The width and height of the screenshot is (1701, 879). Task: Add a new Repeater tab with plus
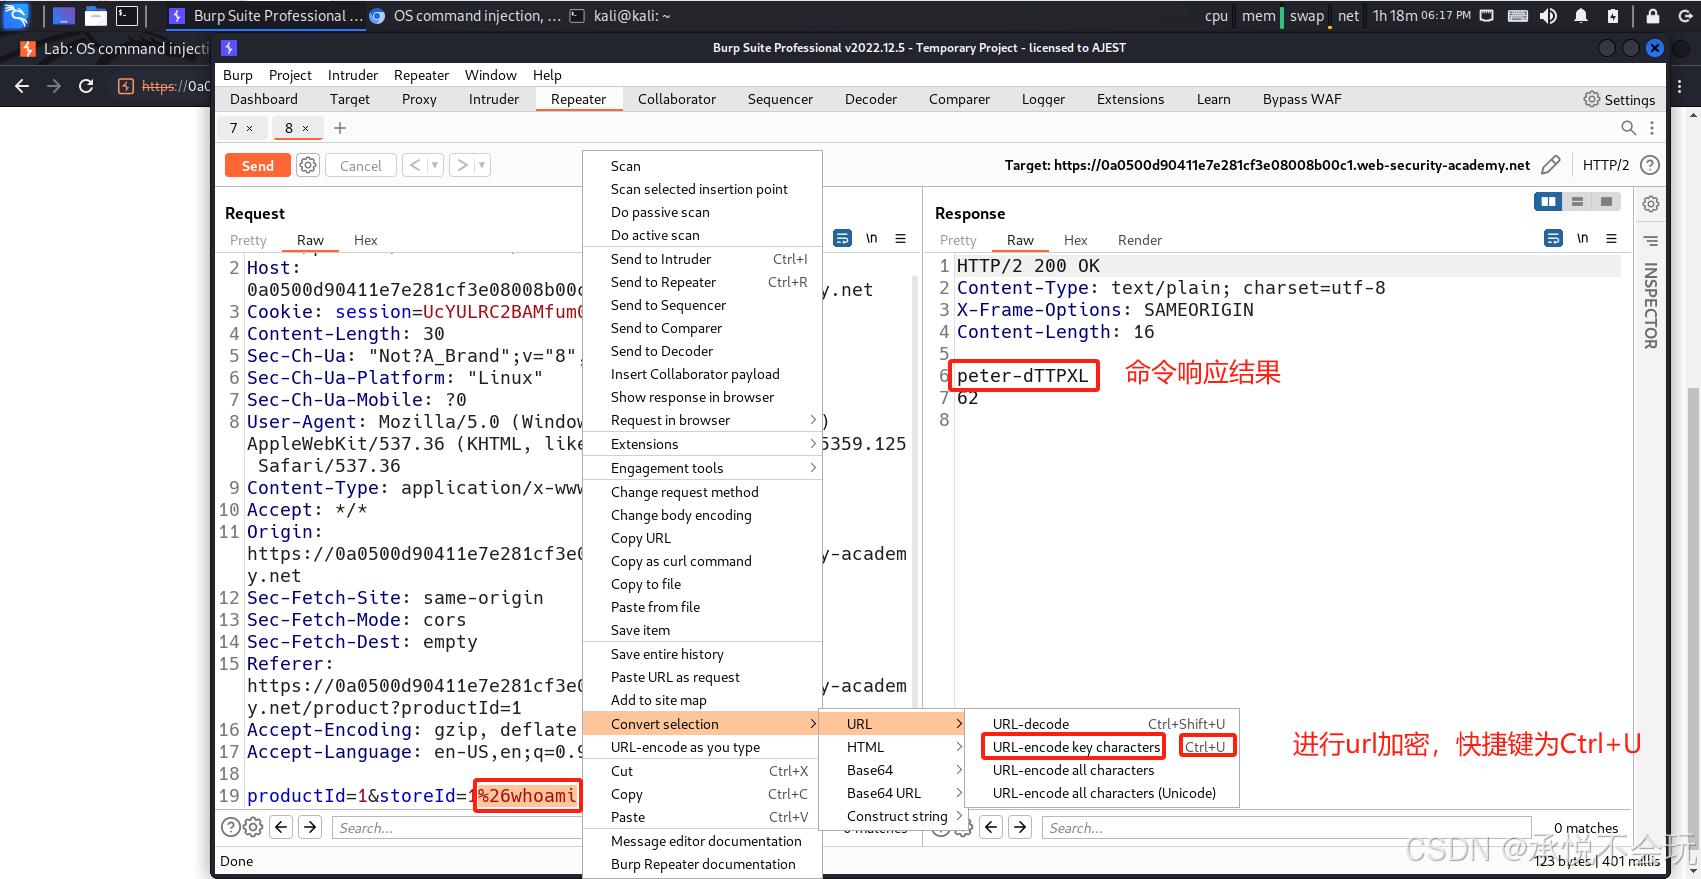340,128
